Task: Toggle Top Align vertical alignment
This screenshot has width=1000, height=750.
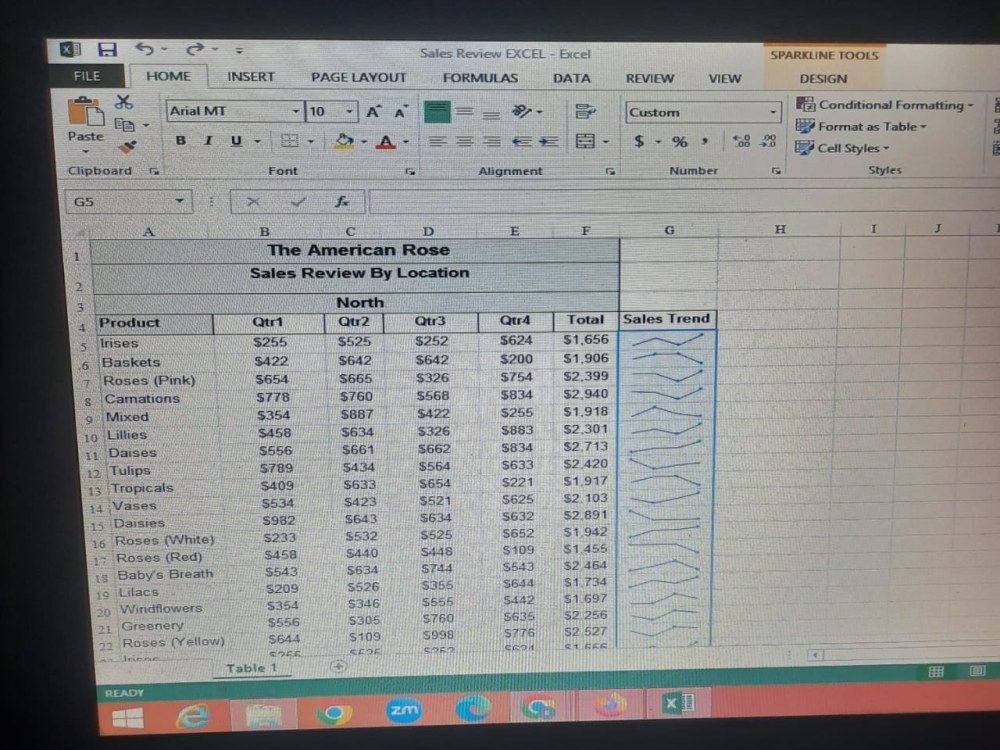Action: tap(437, 112)
